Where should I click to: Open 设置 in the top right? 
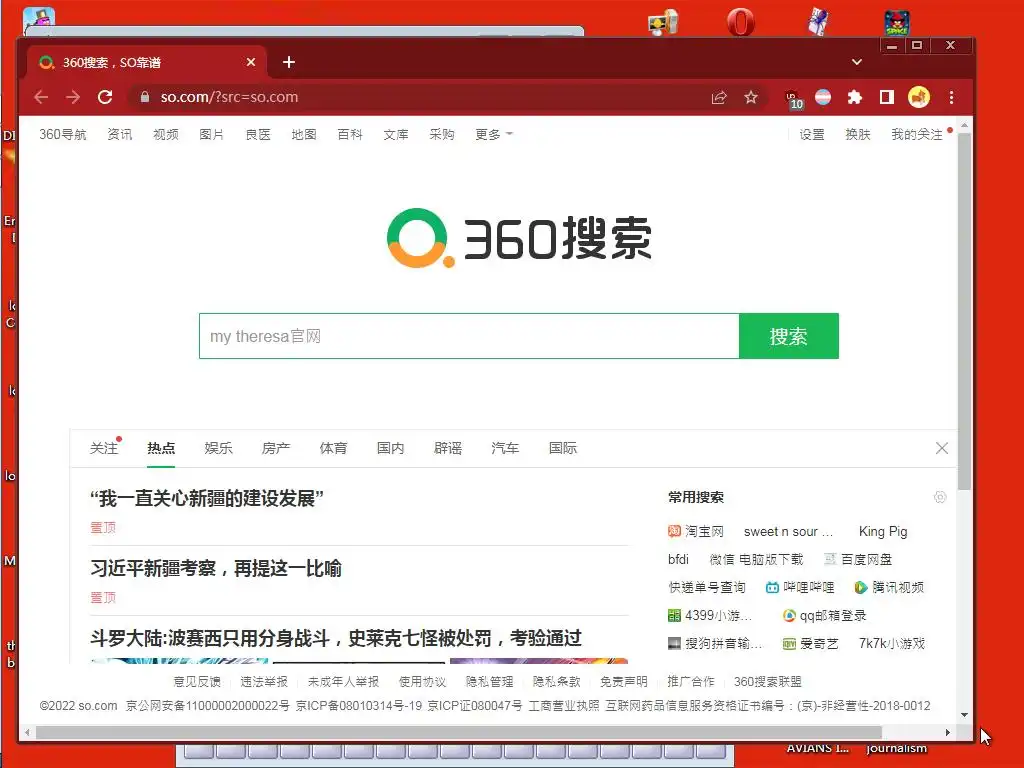812,135
